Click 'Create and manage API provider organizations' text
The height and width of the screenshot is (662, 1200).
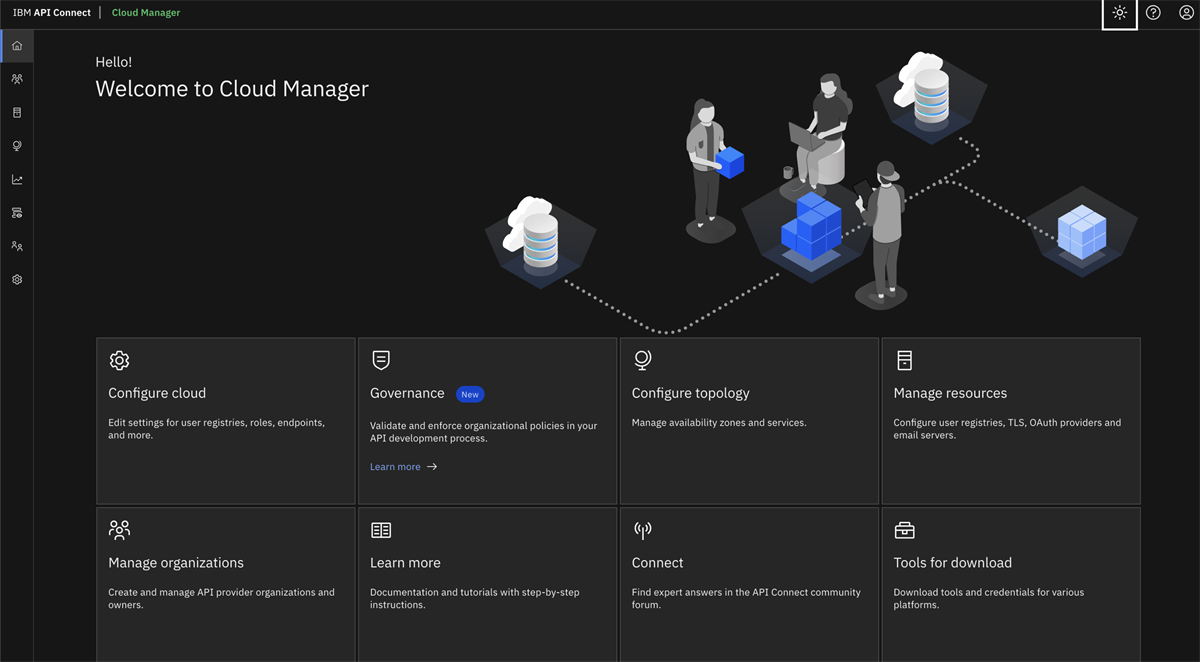221,598
